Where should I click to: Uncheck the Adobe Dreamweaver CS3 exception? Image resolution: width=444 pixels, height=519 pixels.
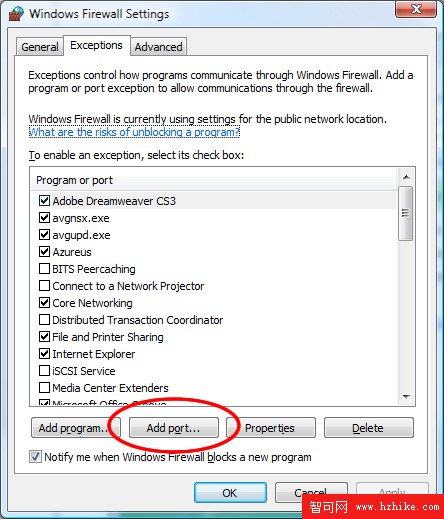coord(44,201)
